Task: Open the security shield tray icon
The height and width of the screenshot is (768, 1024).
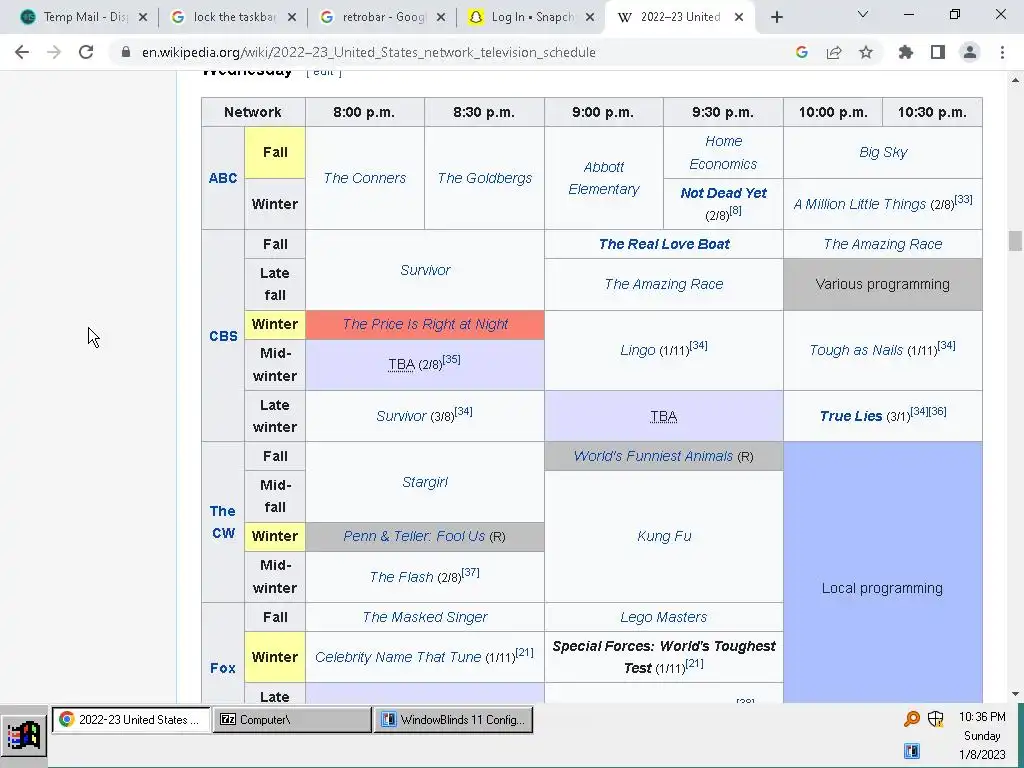Action: point(936,719)
